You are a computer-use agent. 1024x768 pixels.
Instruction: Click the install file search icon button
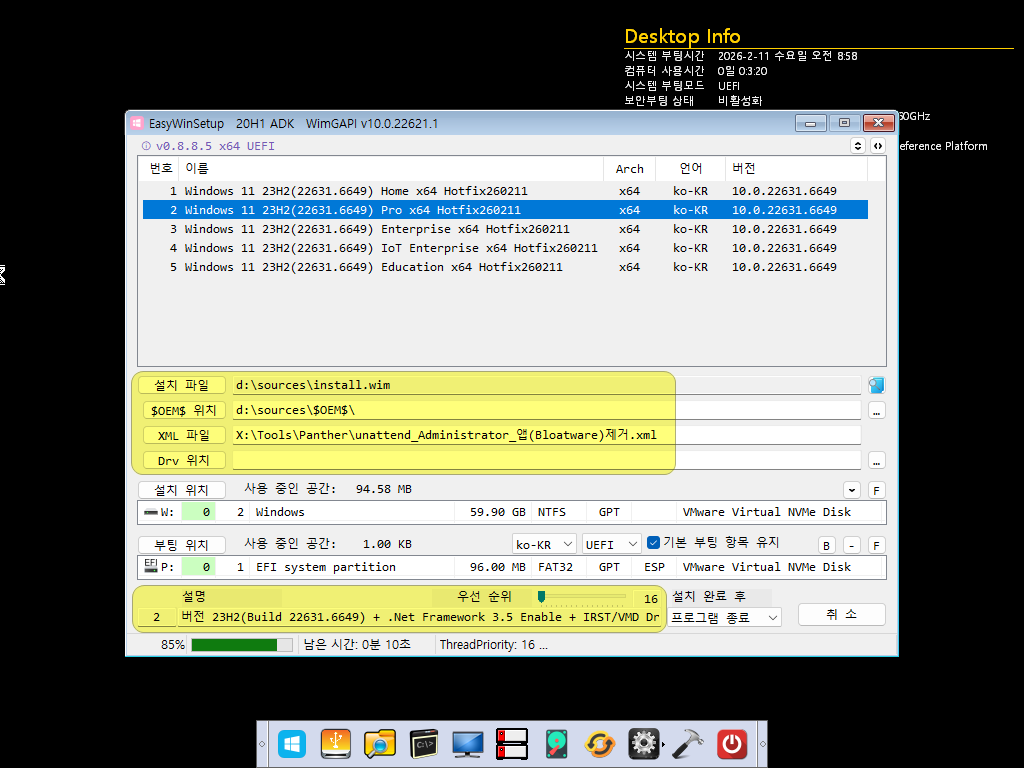point(876,385)
